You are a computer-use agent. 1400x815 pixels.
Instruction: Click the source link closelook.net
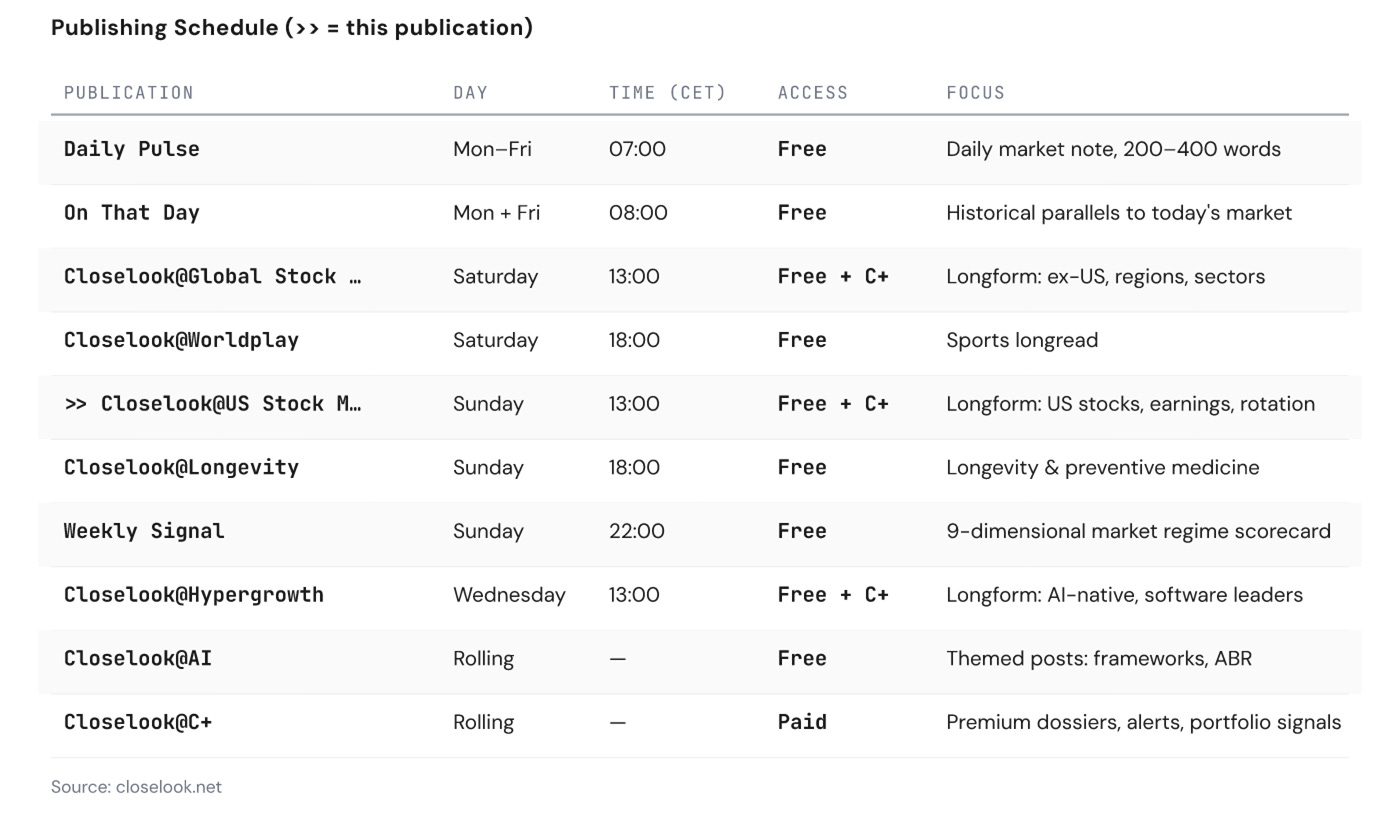click(x=138, y=786)
